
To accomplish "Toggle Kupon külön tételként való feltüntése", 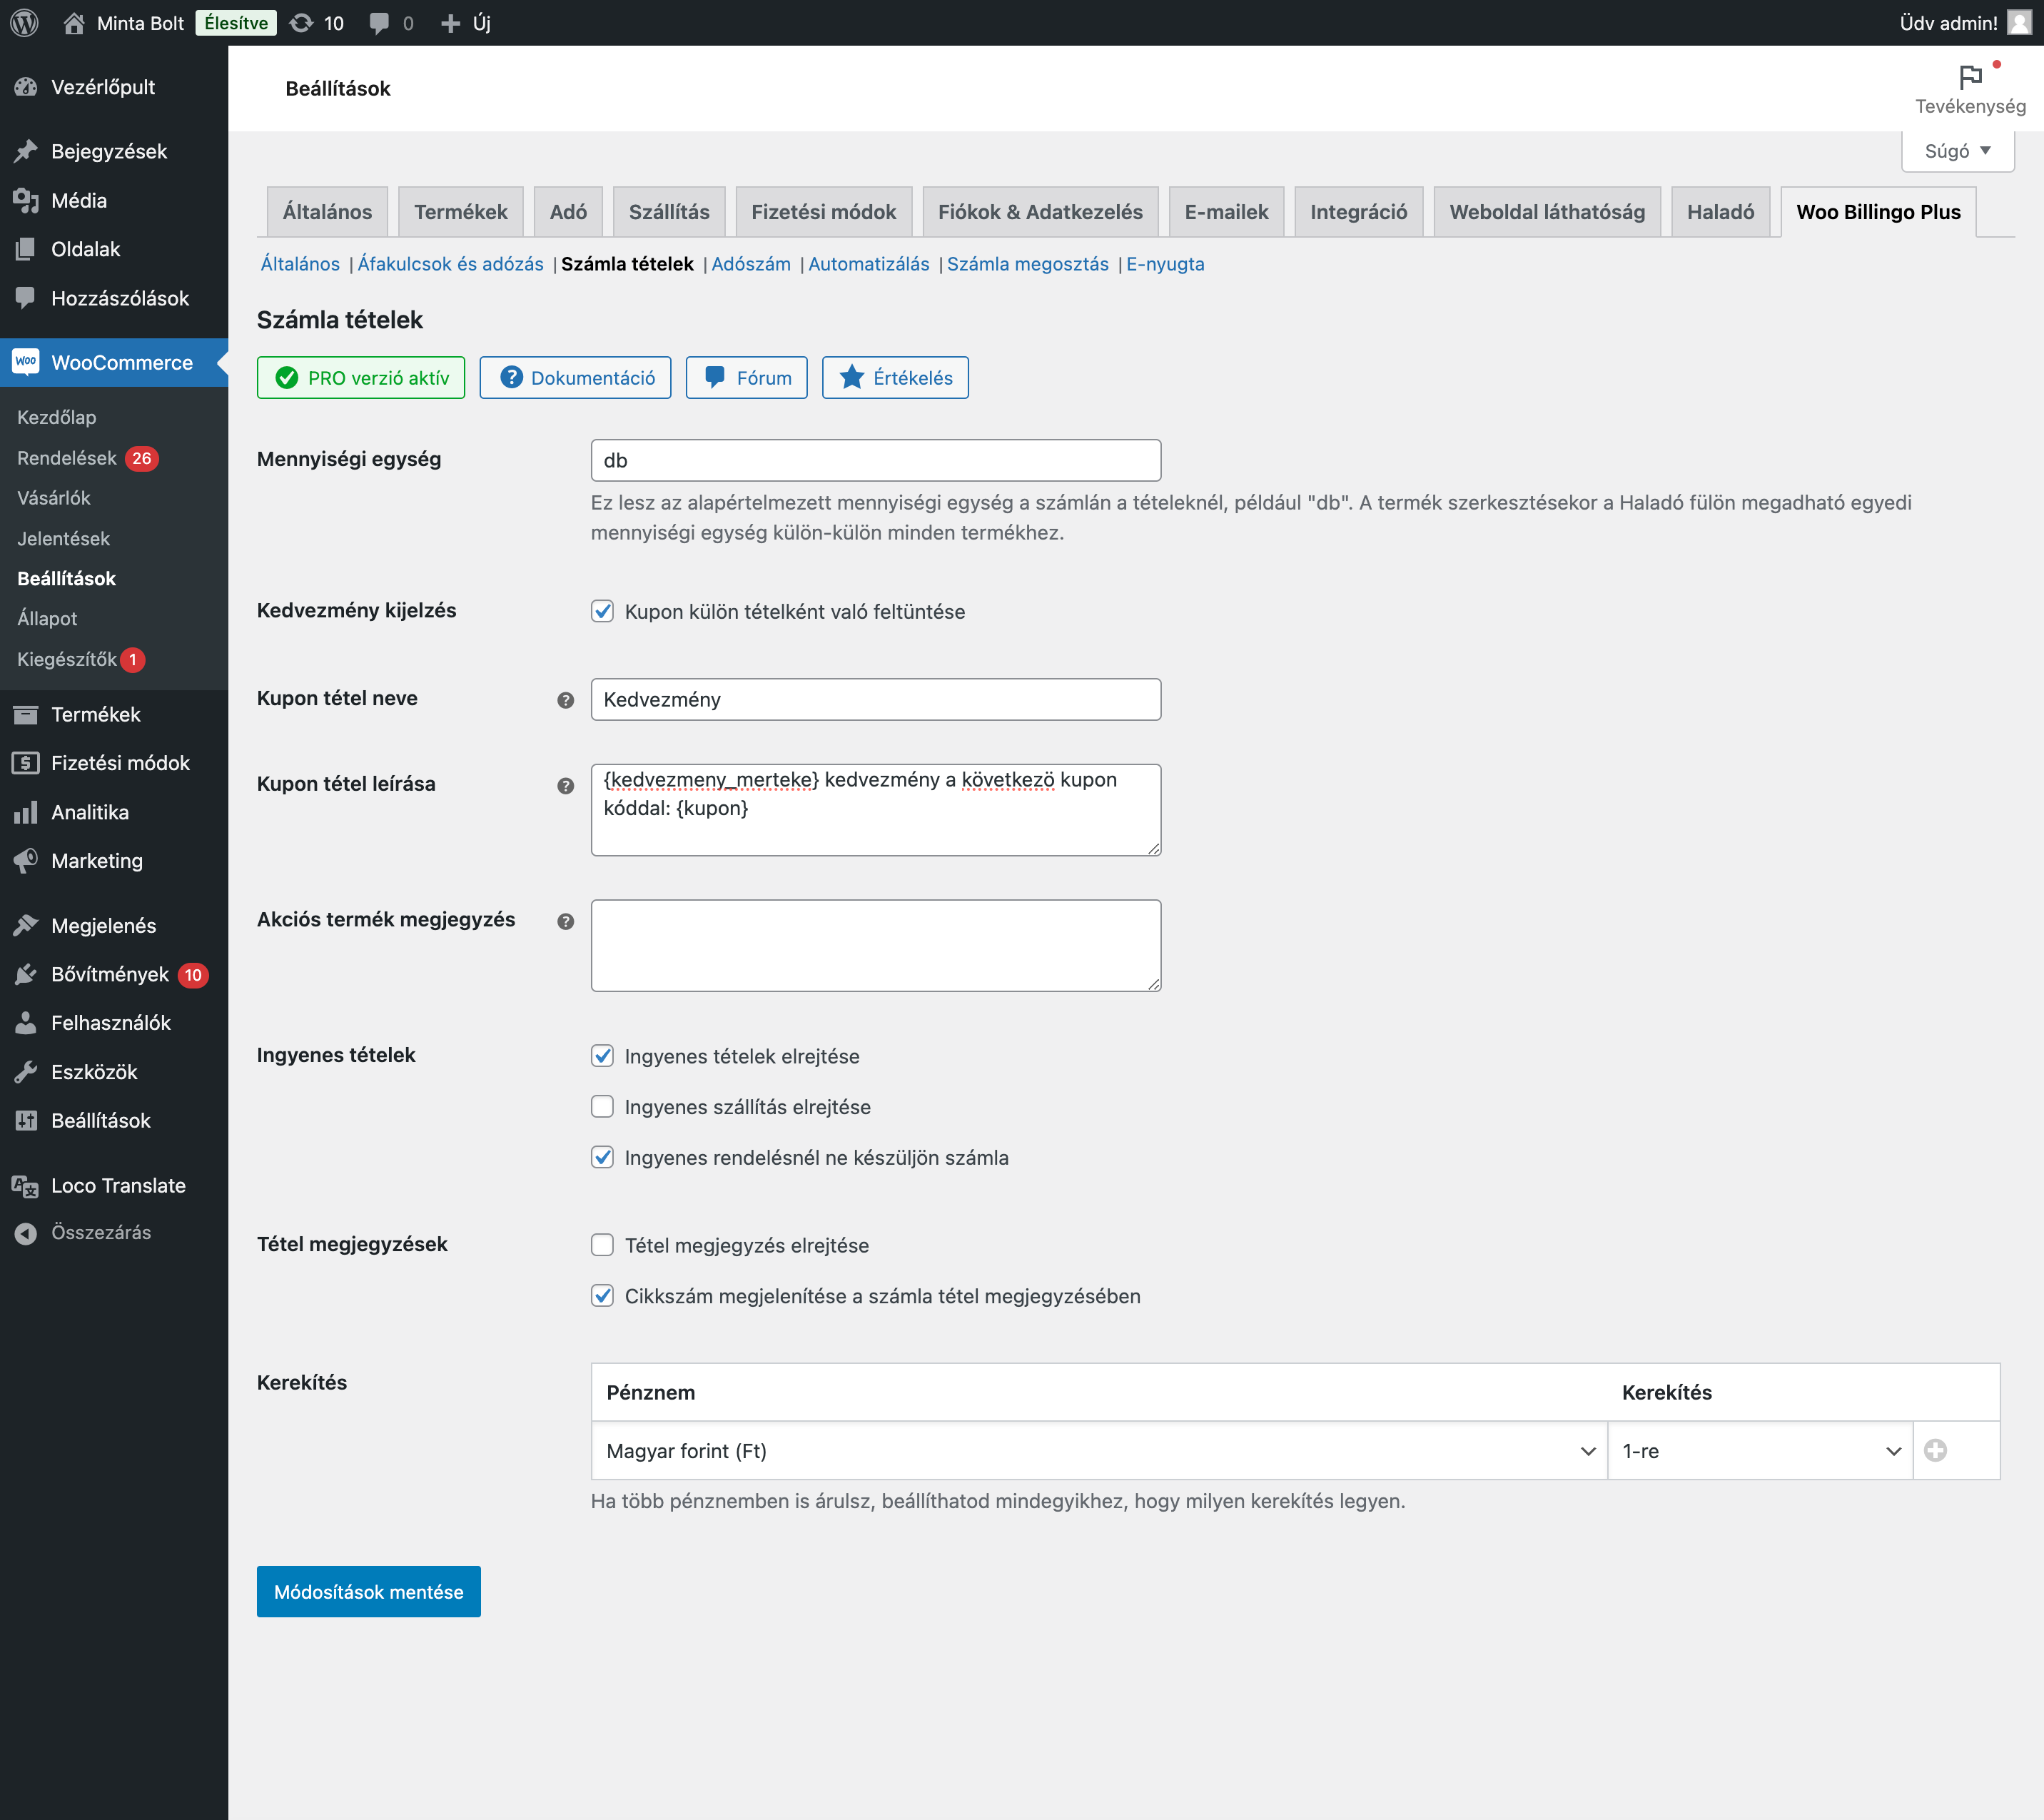I will [x=602, y=611].
